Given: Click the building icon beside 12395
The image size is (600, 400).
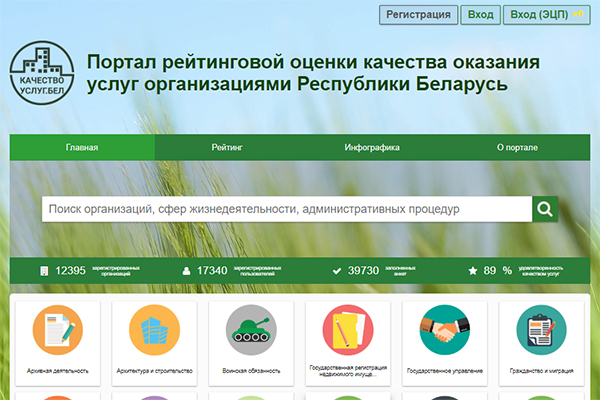Looking at the screenshot, I should pos(44,271).
